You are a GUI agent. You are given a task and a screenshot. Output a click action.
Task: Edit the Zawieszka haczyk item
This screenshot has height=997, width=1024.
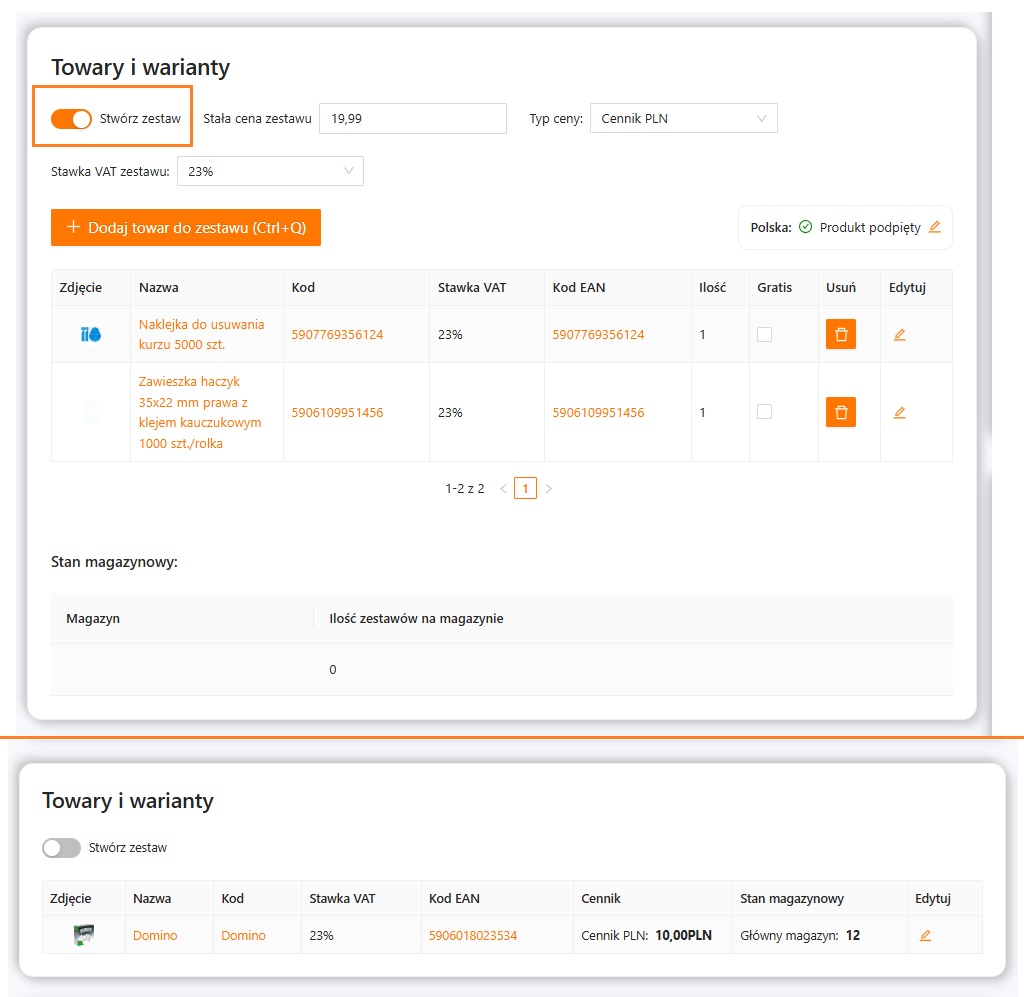tap(899, 412)
